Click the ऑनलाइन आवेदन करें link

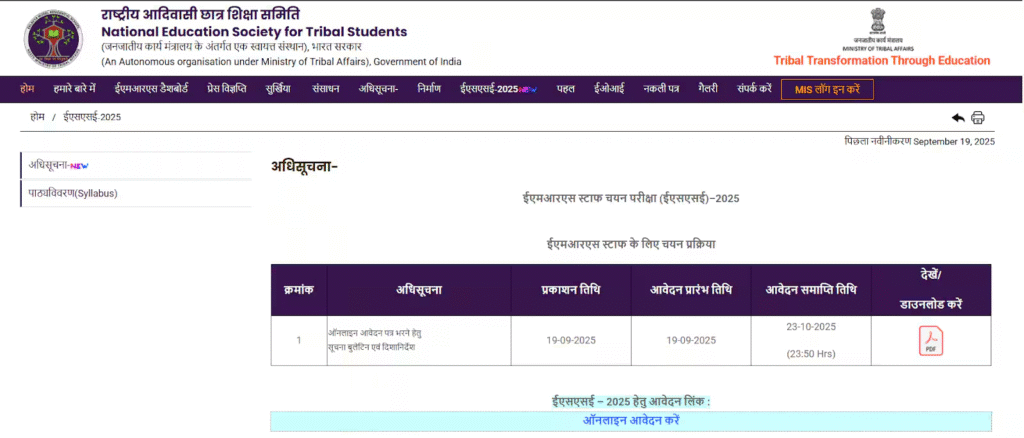click(631, 421)
